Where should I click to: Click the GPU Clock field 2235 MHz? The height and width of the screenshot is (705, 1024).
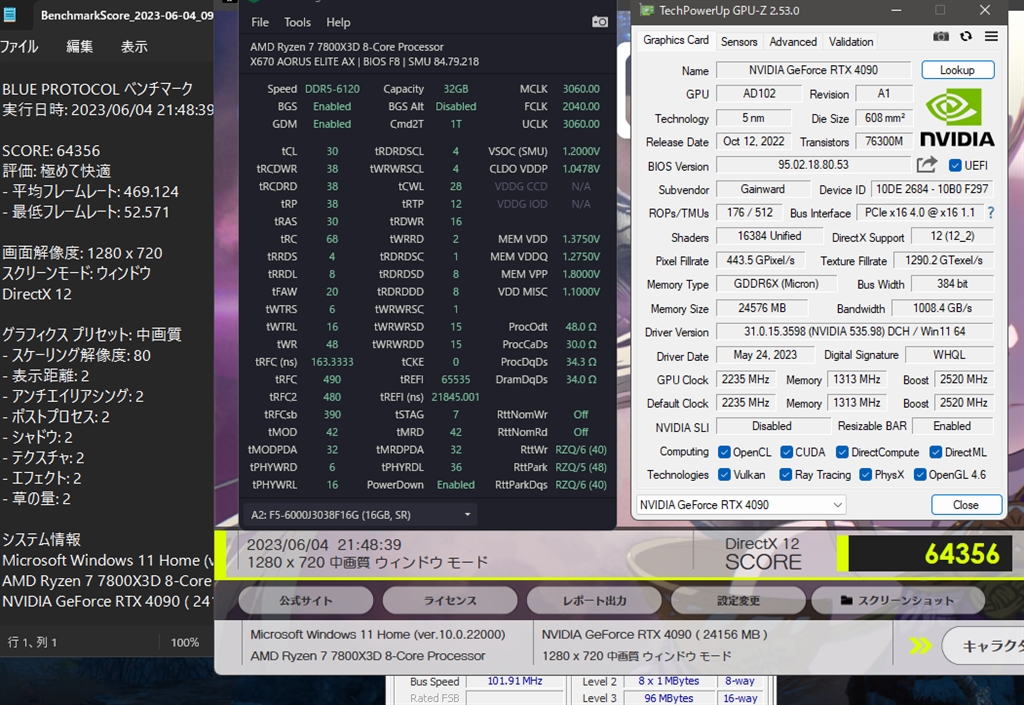pyautogui.click(x=745, y=379)
